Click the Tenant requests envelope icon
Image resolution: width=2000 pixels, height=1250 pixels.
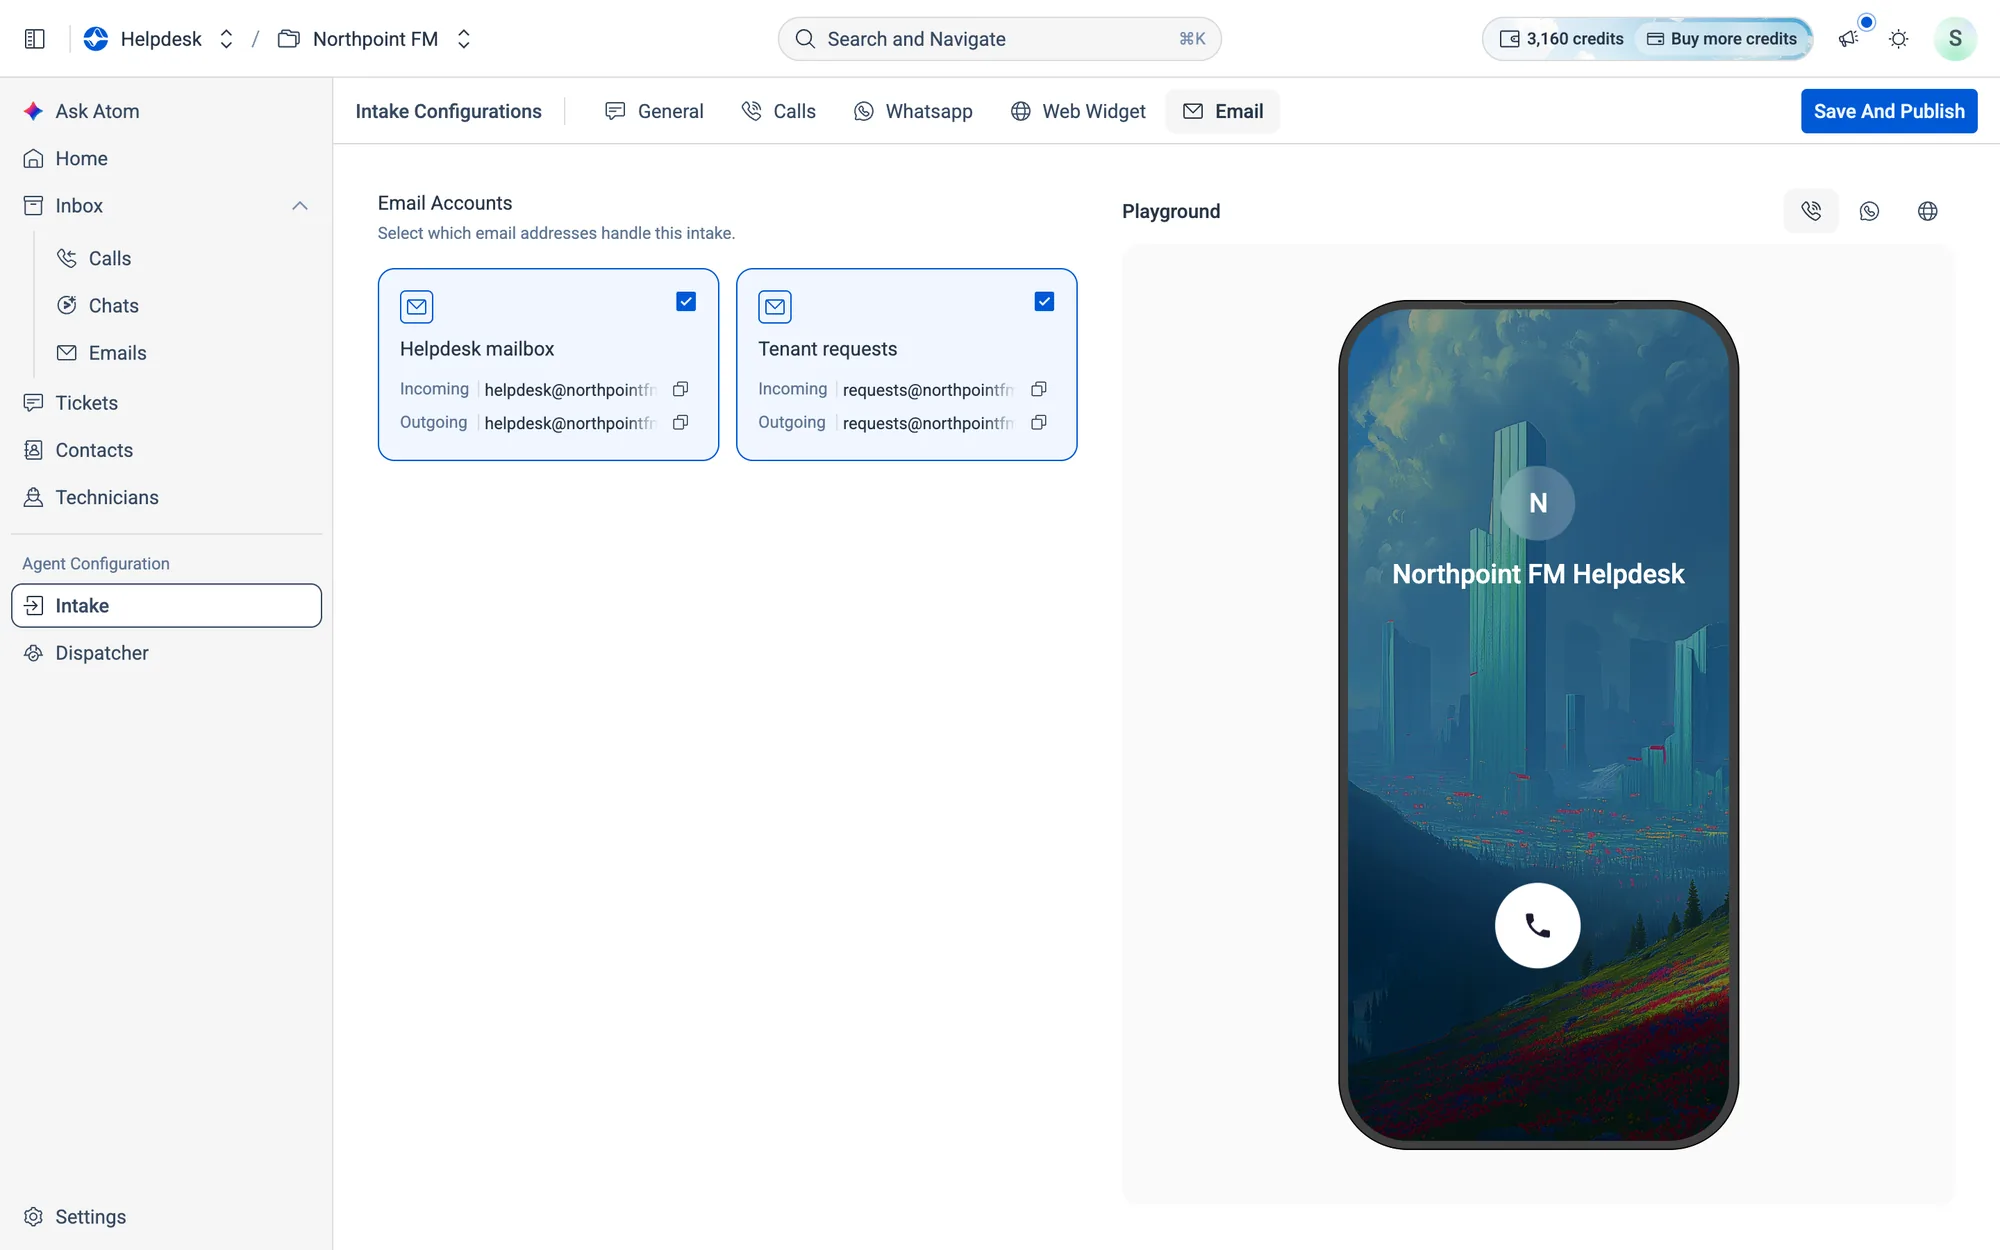click(x=775, y=307)
